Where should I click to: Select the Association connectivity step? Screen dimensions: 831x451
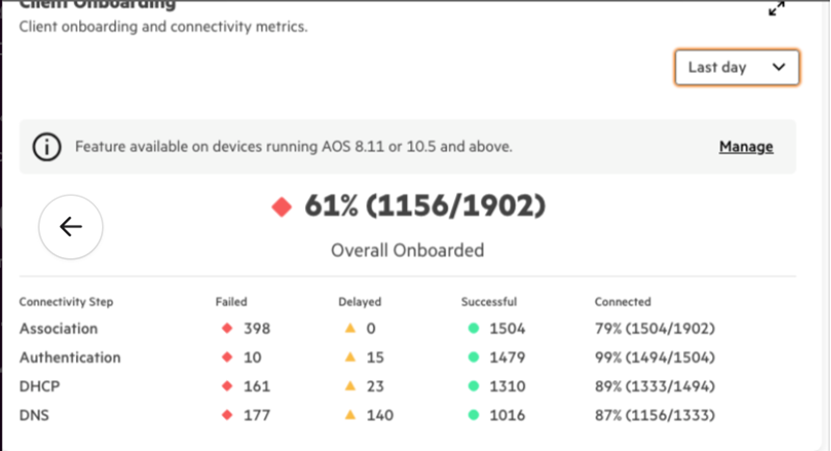click(59, 328)
